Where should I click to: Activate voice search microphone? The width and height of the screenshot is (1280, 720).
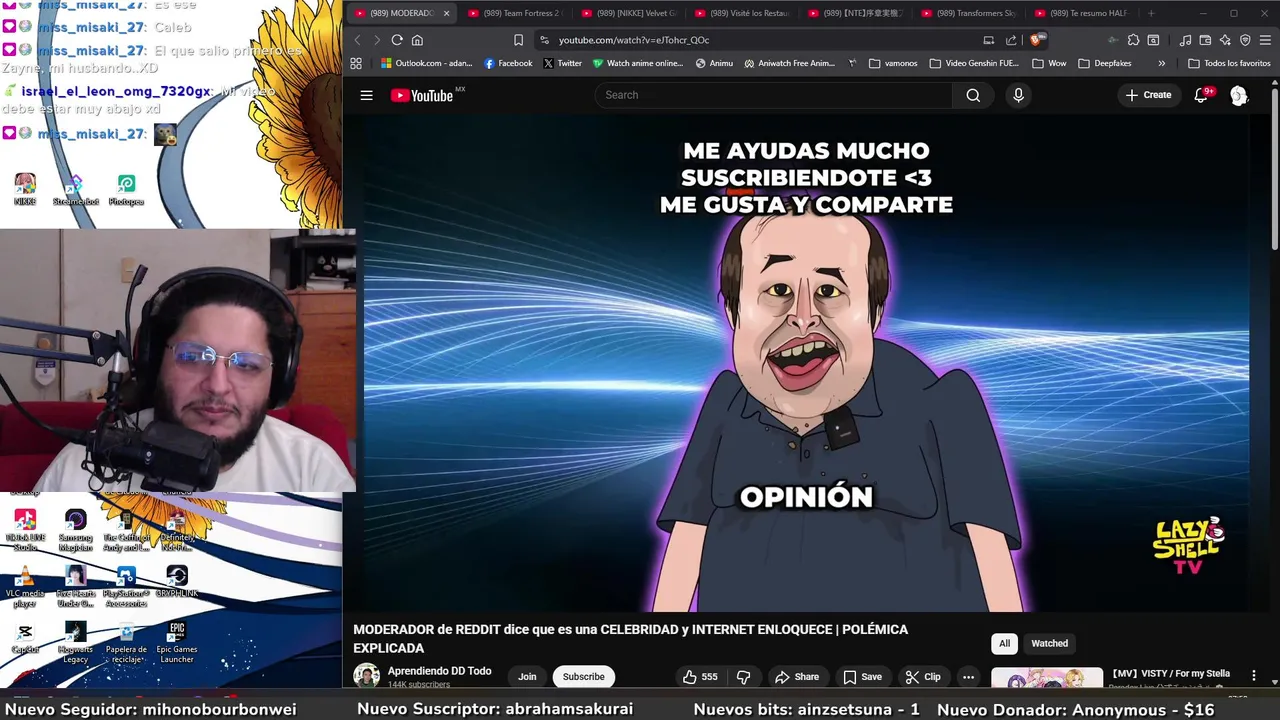[x=1018, y=95]
